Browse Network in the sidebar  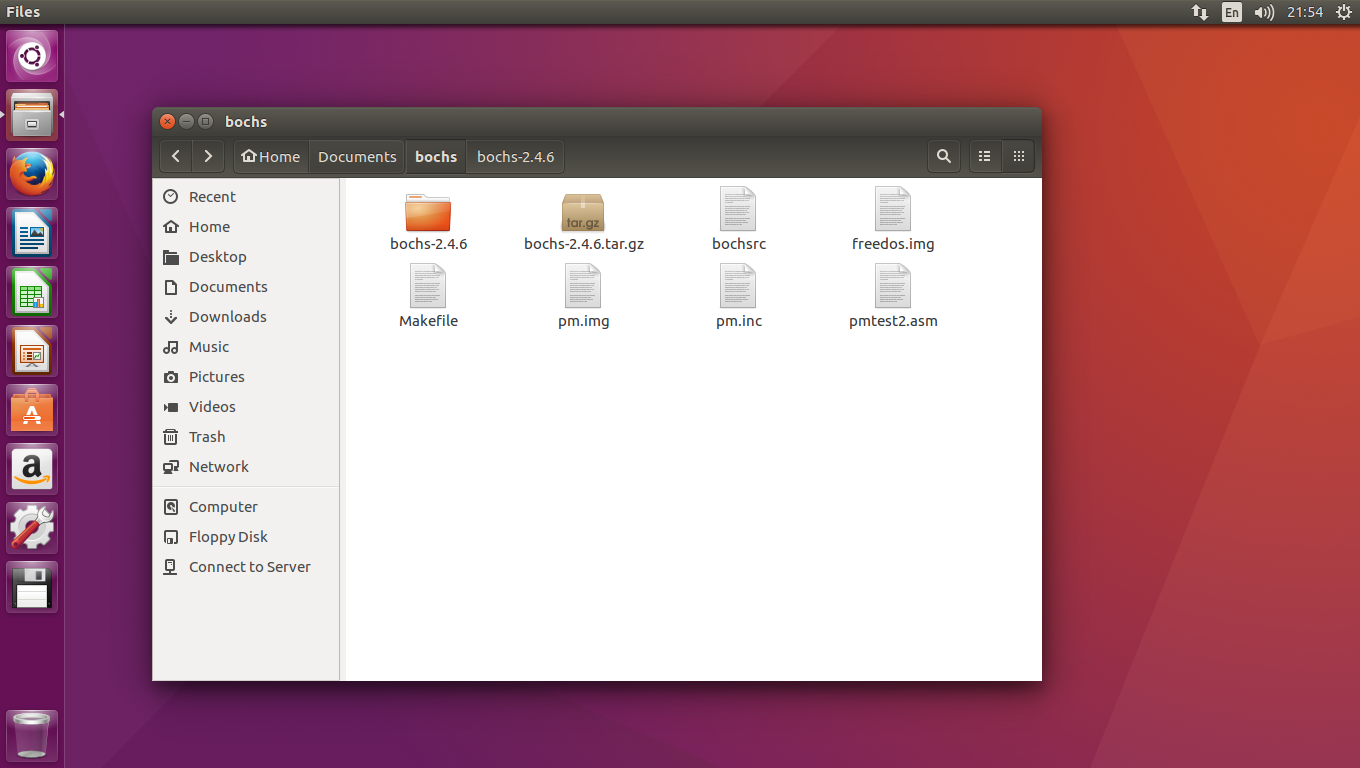[x=246, y=467]
